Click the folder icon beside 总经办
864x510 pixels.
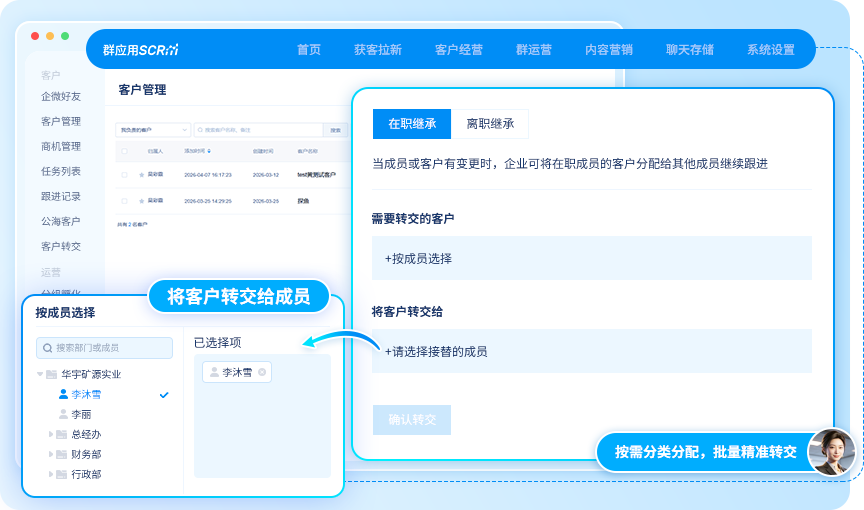click(x=62, y=435)
